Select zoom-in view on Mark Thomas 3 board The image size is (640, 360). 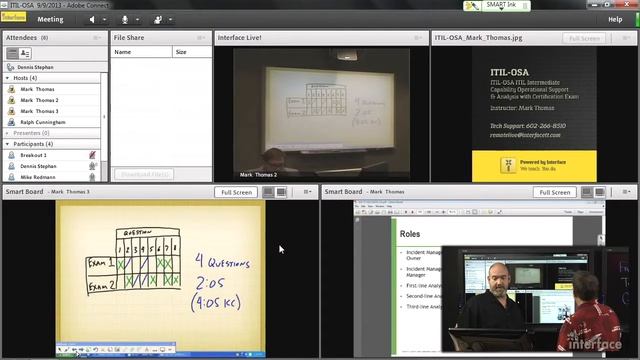[x=281, y=192]
